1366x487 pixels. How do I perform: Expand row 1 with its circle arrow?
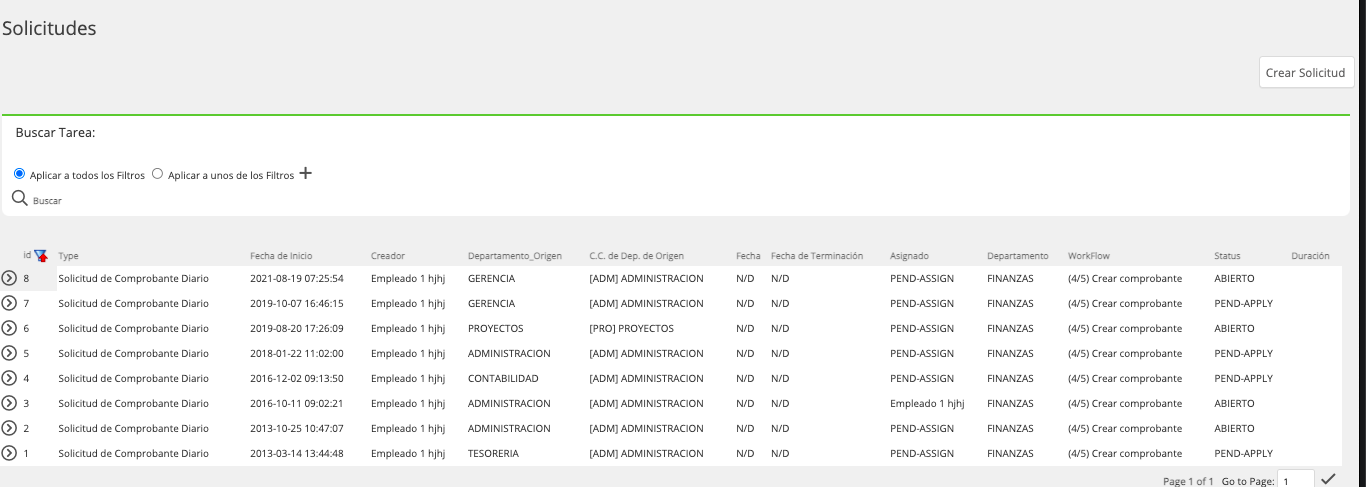click(9, 453)
